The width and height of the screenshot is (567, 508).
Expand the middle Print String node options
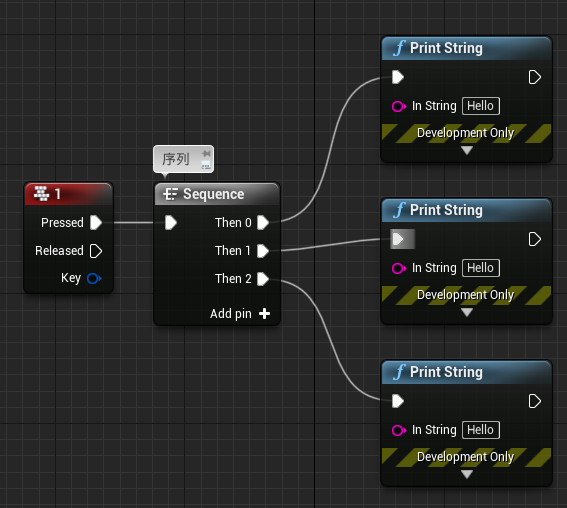467,312
